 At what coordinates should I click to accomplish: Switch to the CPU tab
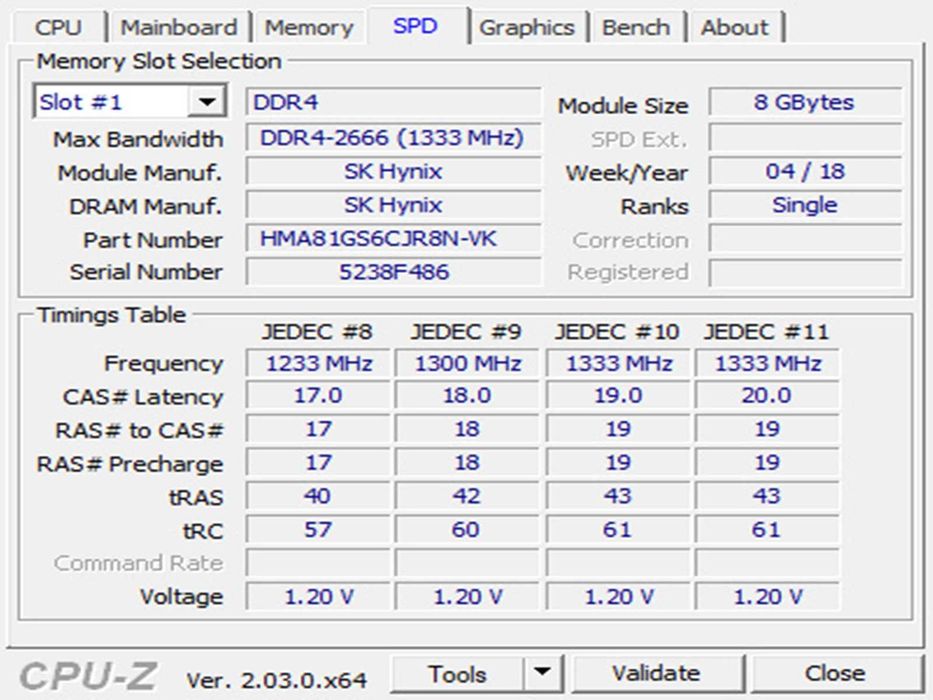[58, 27]
